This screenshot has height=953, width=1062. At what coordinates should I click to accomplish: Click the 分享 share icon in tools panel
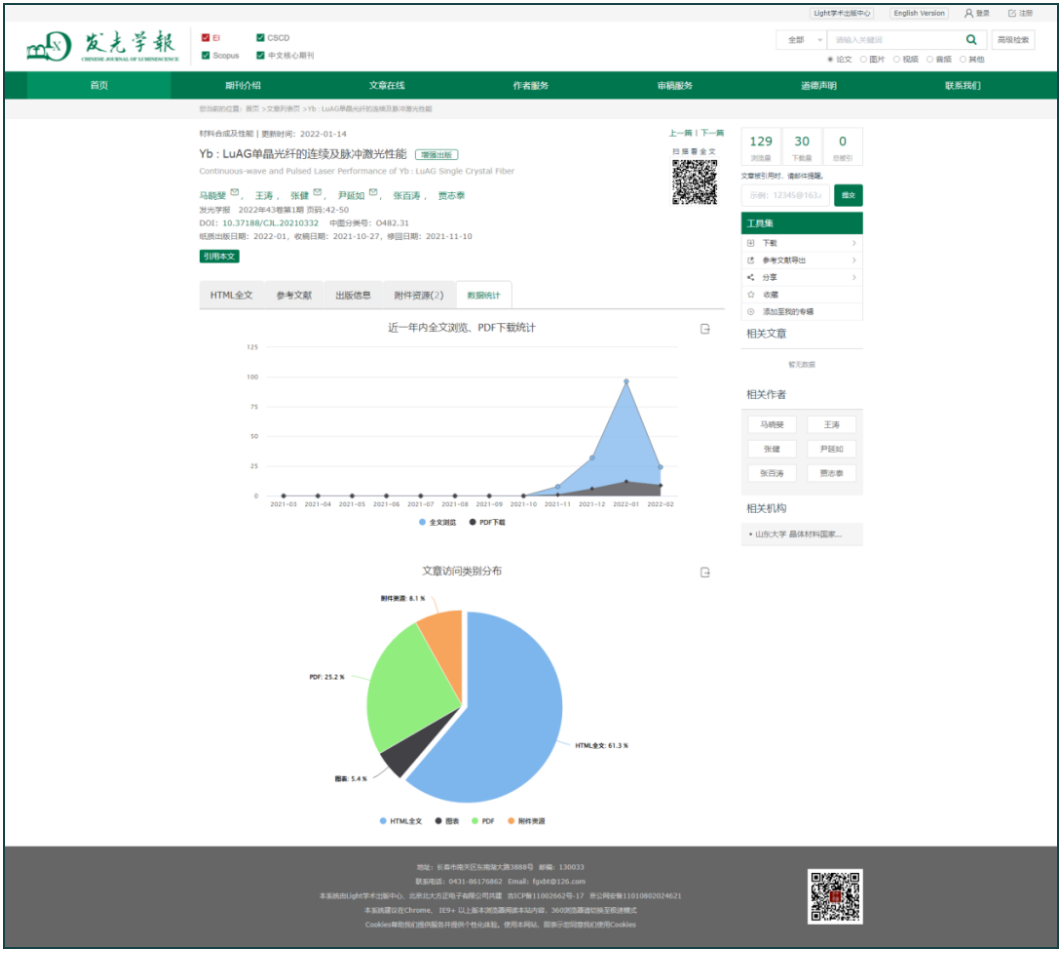751,277
